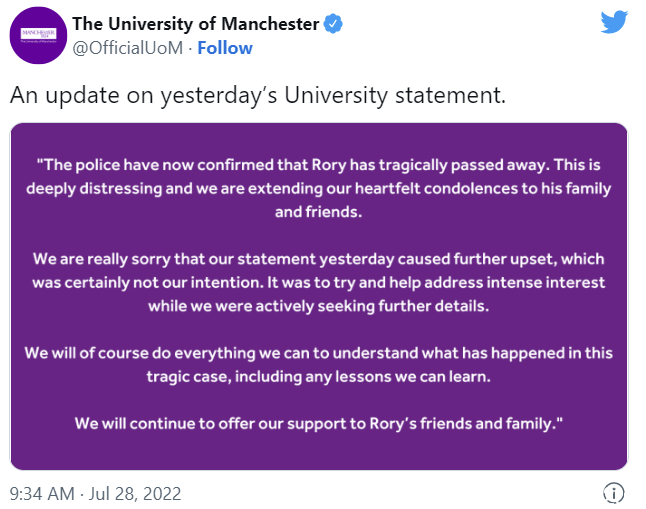Open the purple statement image
The image size is (646, 509).
click(x=319, y=296)
